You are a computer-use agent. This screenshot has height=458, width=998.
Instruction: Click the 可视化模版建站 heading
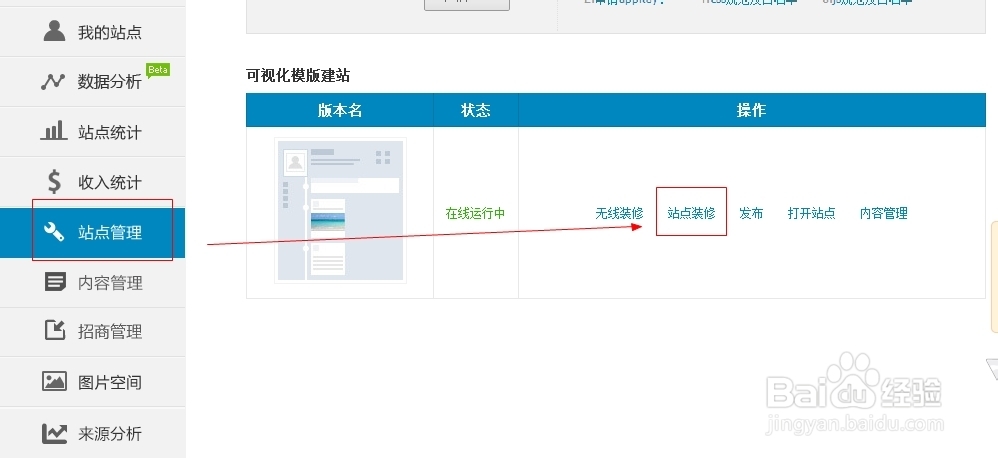point(298,75)
